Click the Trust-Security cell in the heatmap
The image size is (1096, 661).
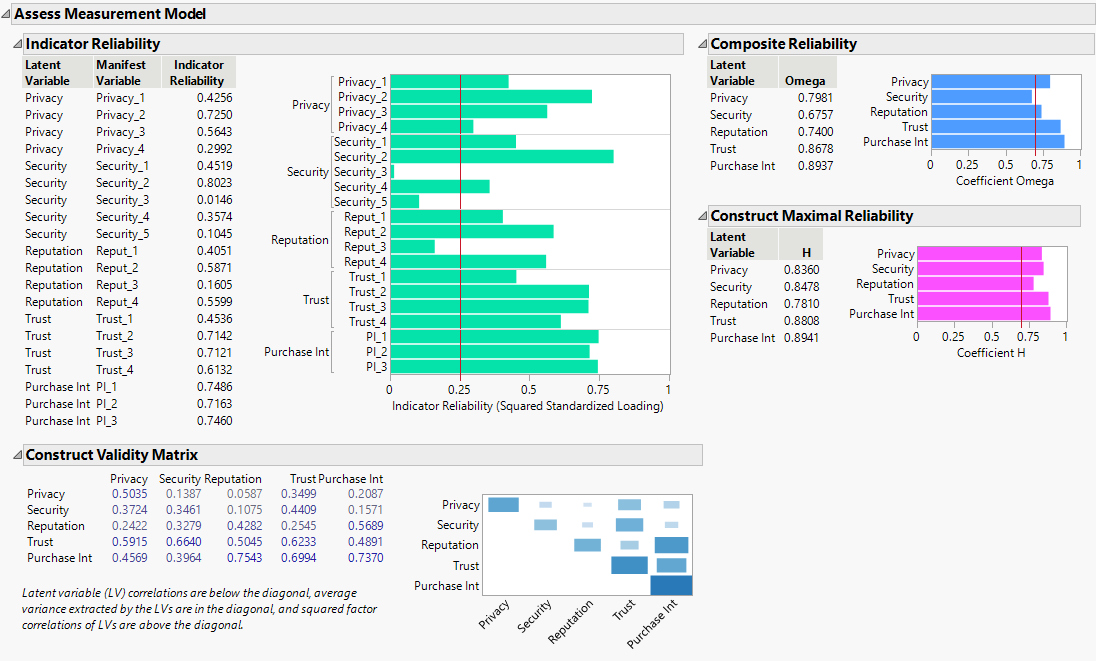[x=629, y=525]
